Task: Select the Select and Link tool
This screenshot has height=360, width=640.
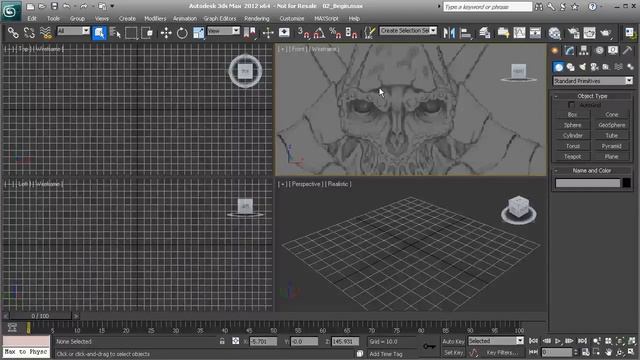Action: 13,32
